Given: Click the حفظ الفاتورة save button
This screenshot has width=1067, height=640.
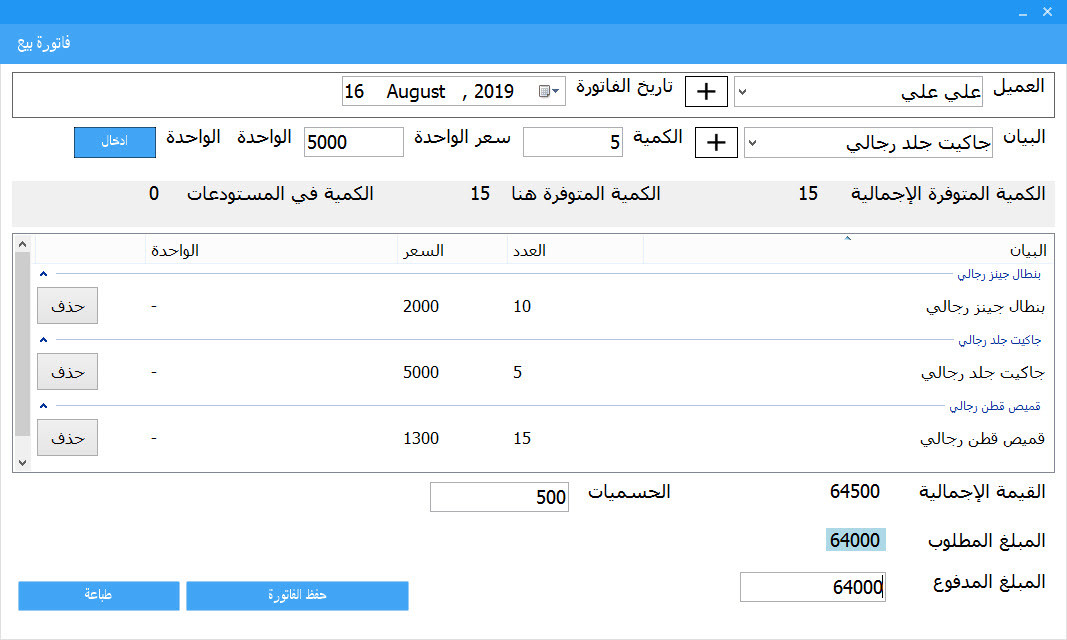Looking at the screenshot, I should (x=297, y=595).
